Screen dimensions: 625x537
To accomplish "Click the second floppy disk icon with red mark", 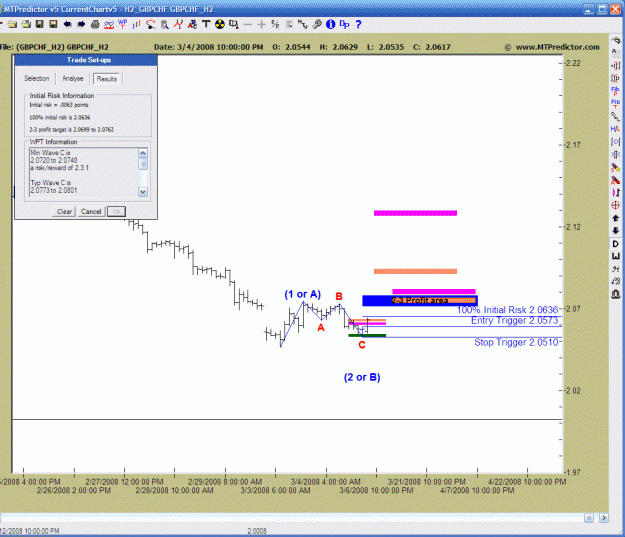I will tap(53, 25).
